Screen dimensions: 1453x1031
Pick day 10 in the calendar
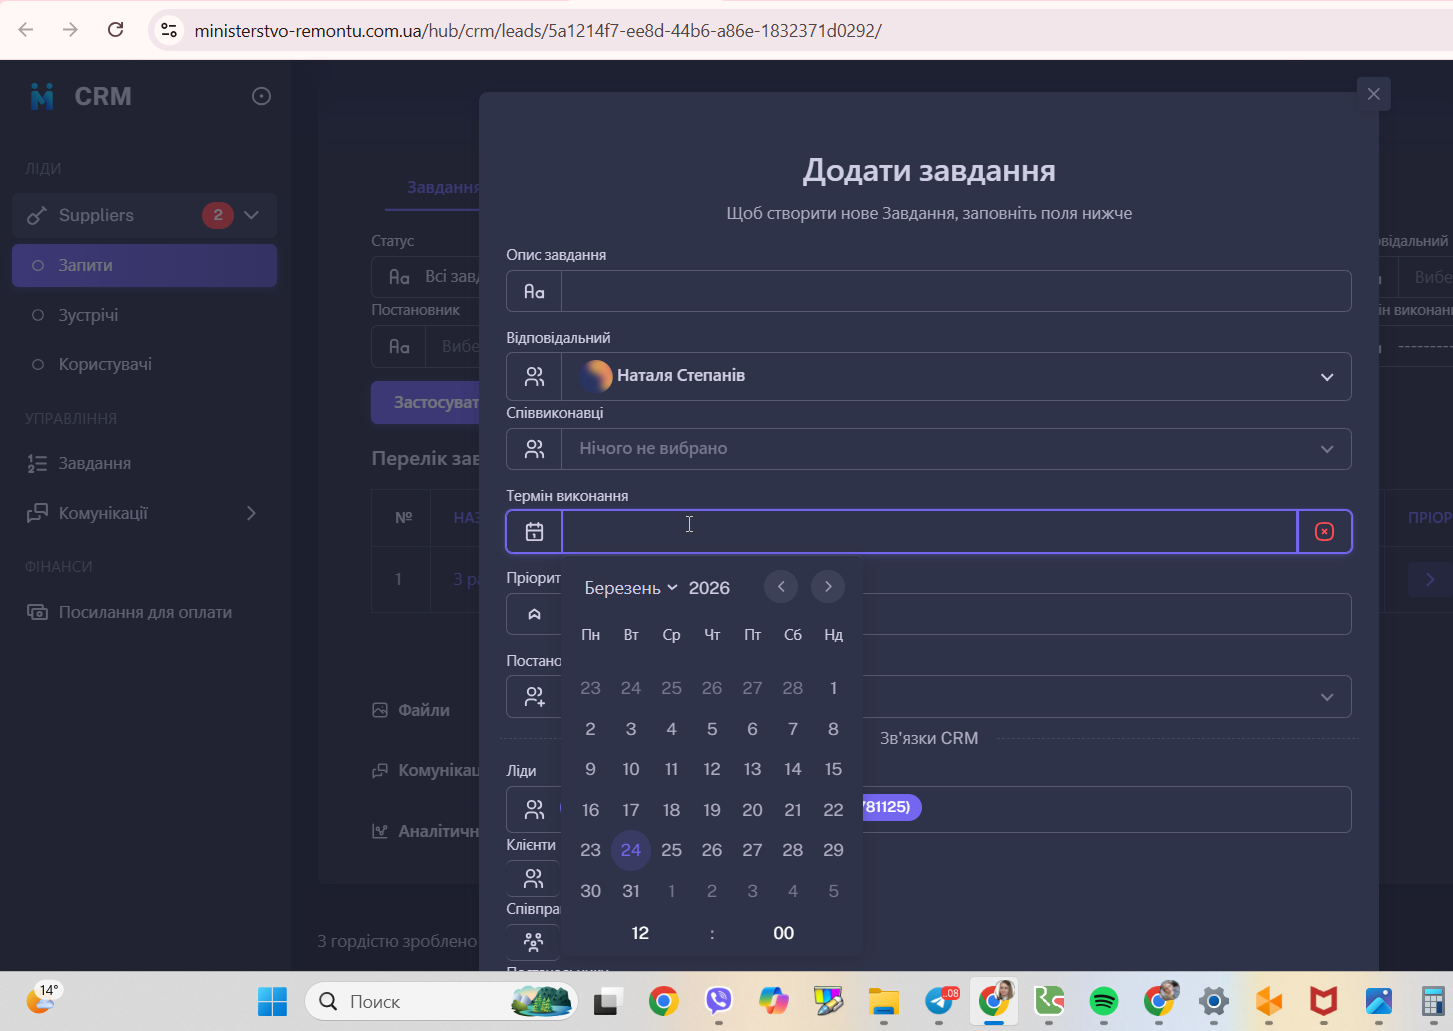(631, 769)
